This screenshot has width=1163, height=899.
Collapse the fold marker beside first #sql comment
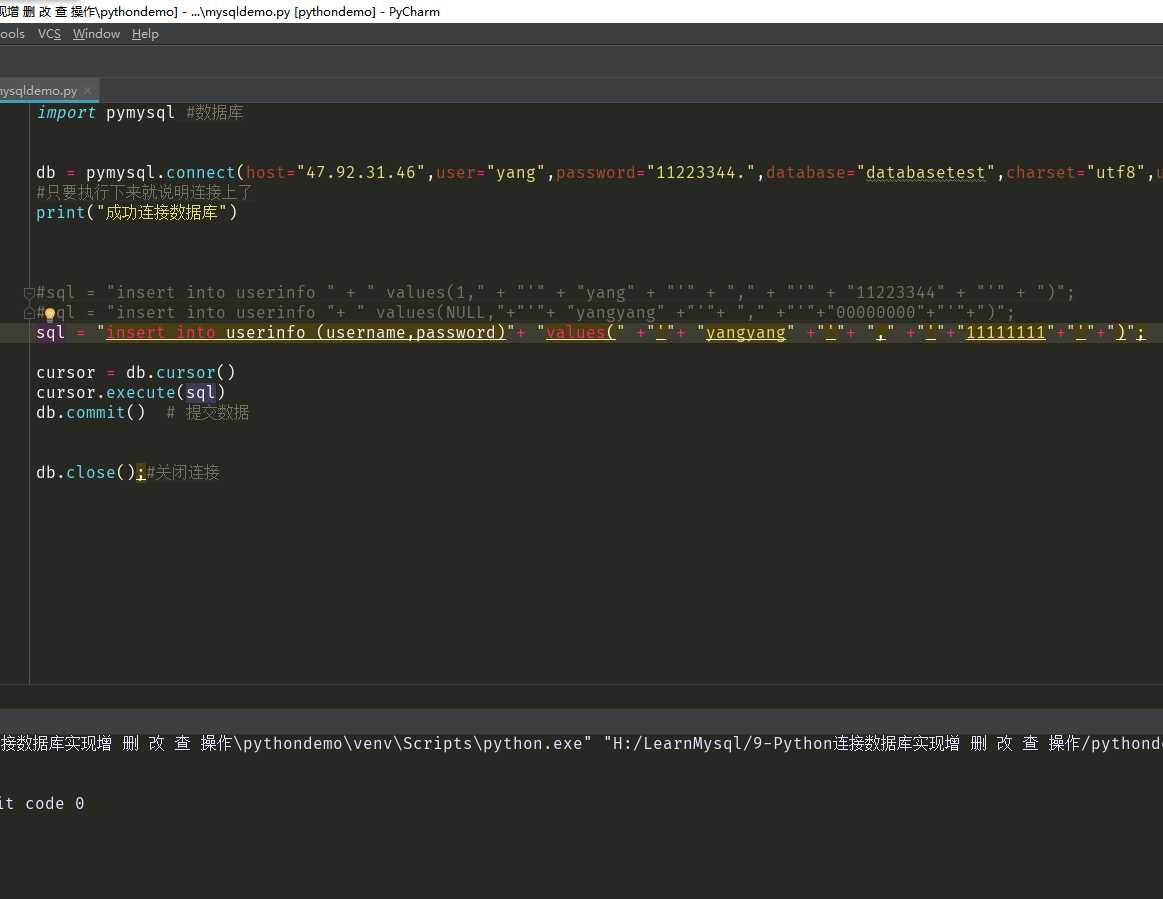[x=29, y=293]
